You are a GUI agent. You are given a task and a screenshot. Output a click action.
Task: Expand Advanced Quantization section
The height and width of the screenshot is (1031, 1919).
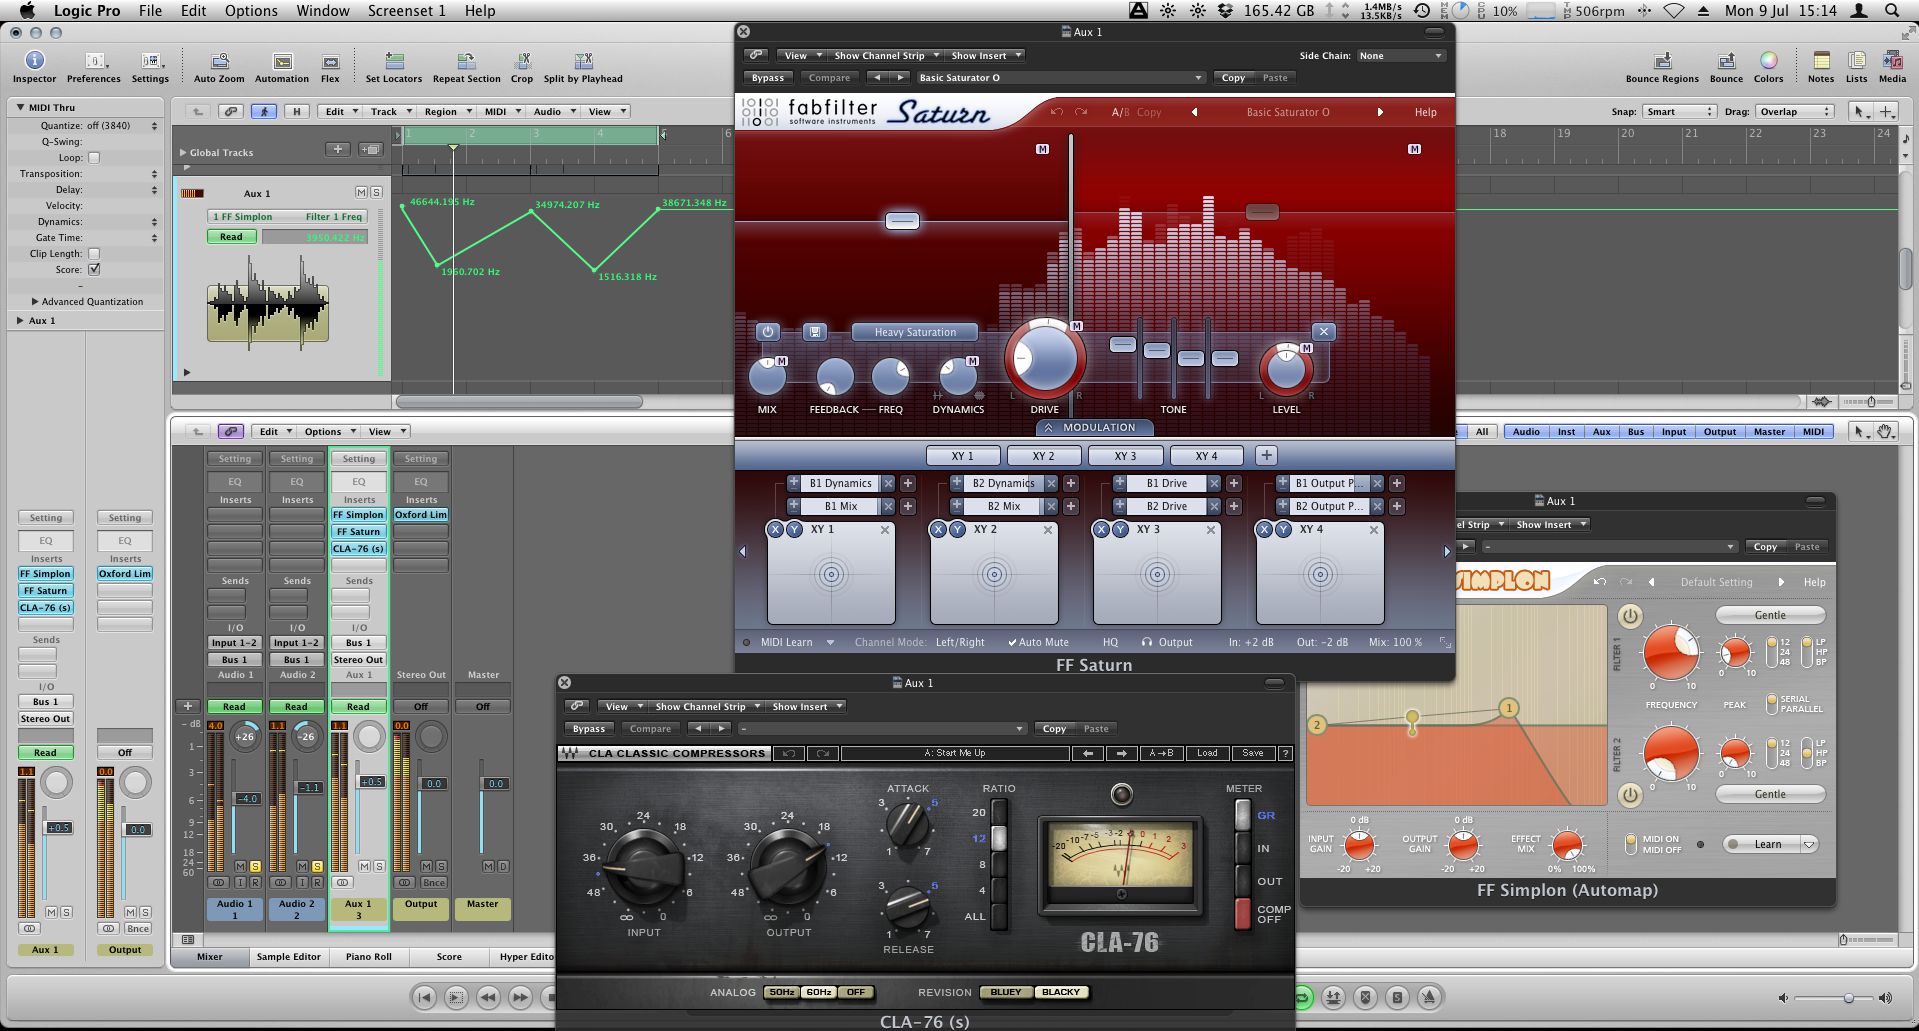tap(36, 301)
